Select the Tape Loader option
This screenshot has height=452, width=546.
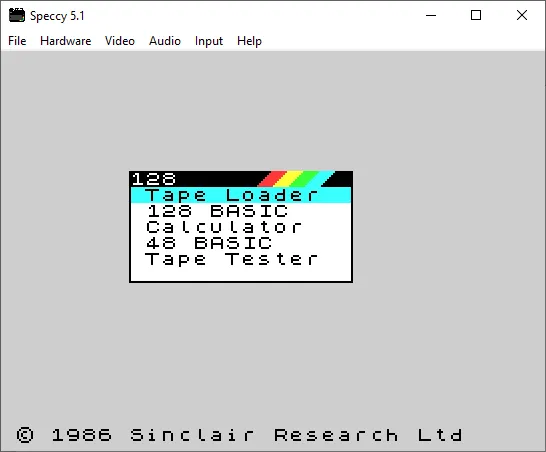[241, 195]
